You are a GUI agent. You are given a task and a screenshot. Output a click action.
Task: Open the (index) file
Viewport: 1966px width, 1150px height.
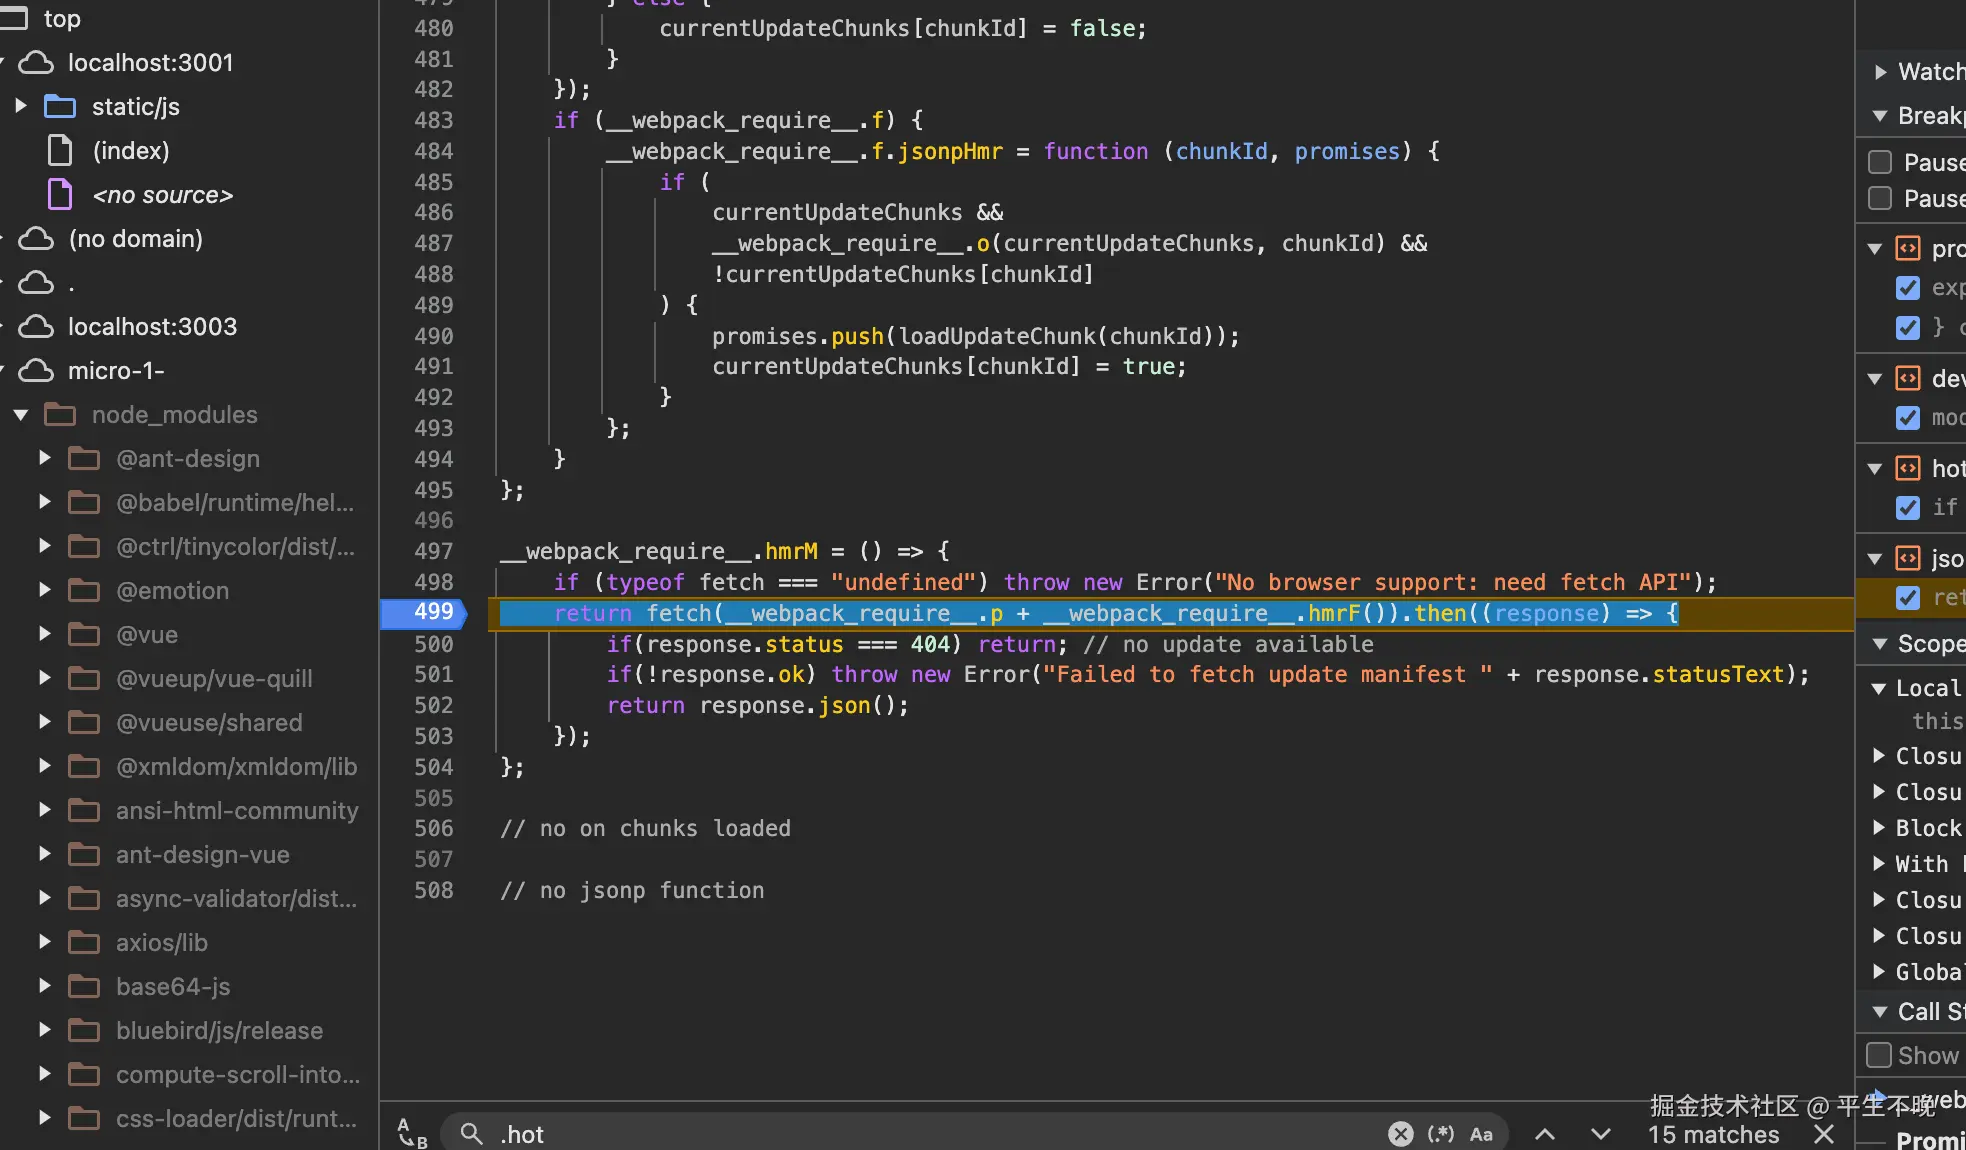point(130,151)
